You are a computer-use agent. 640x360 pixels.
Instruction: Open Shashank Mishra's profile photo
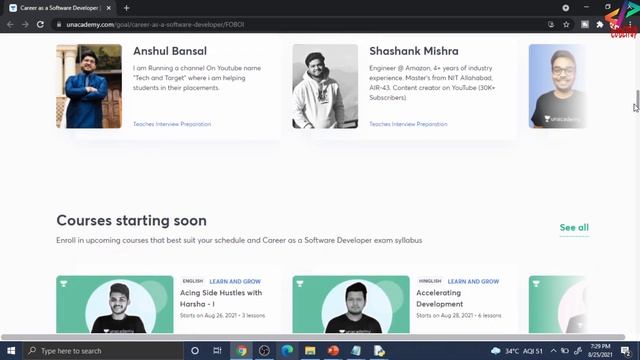pyautogui.click(x=325, y=86)
